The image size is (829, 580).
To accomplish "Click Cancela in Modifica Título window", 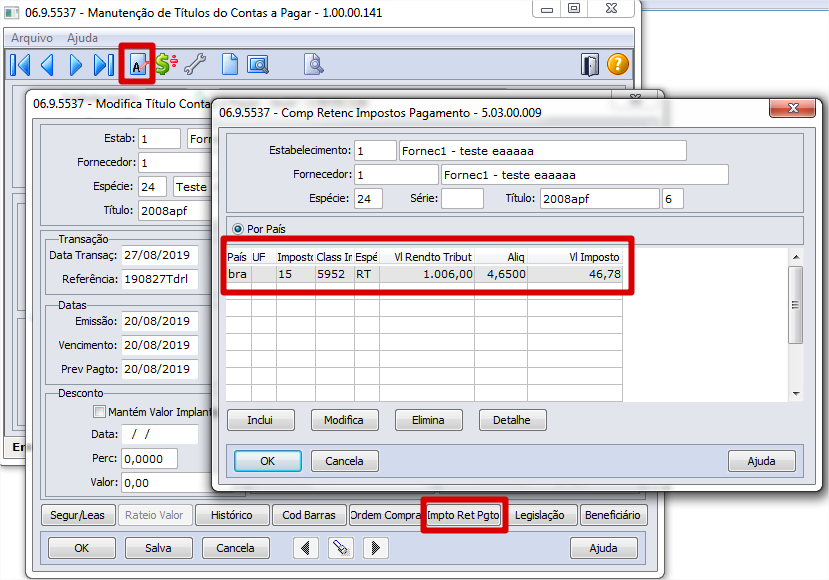I will (235, 548).
